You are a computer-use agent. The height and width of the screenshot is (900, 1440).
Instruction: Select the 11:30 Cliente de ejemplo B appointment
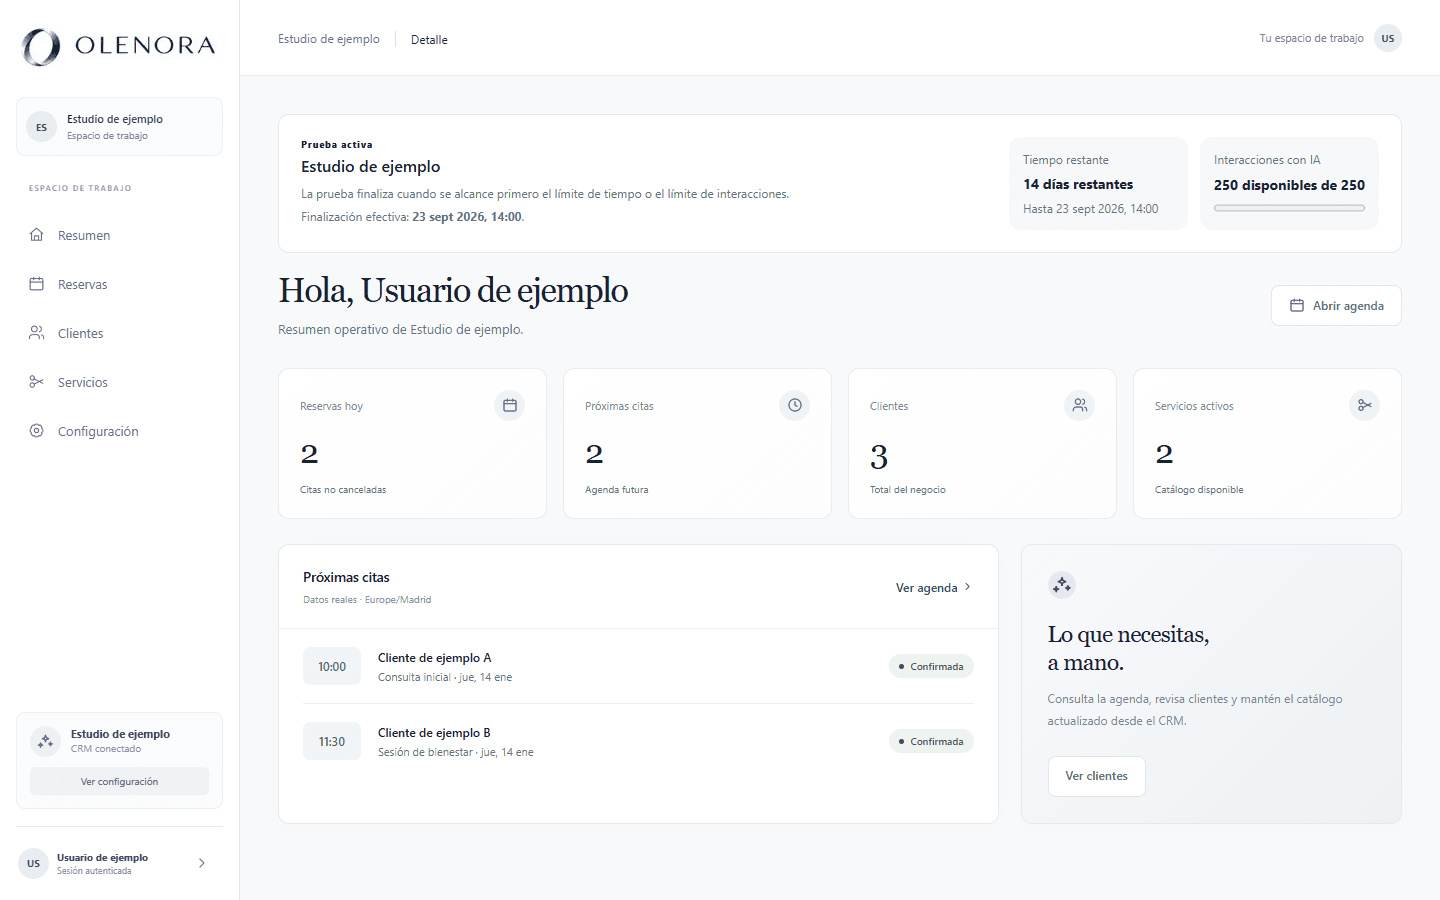coord(638,742)
